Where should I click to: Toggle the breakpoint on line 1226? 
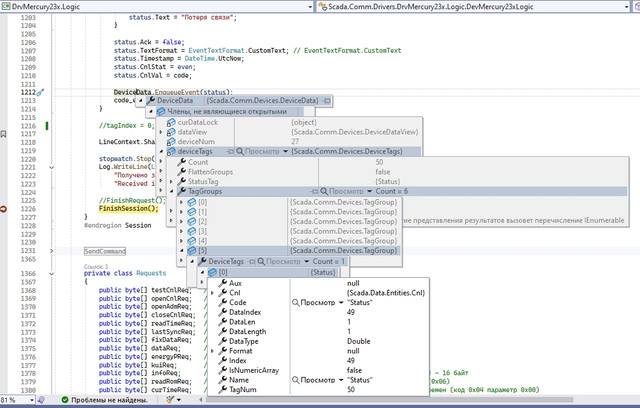(x=3, y=209)
